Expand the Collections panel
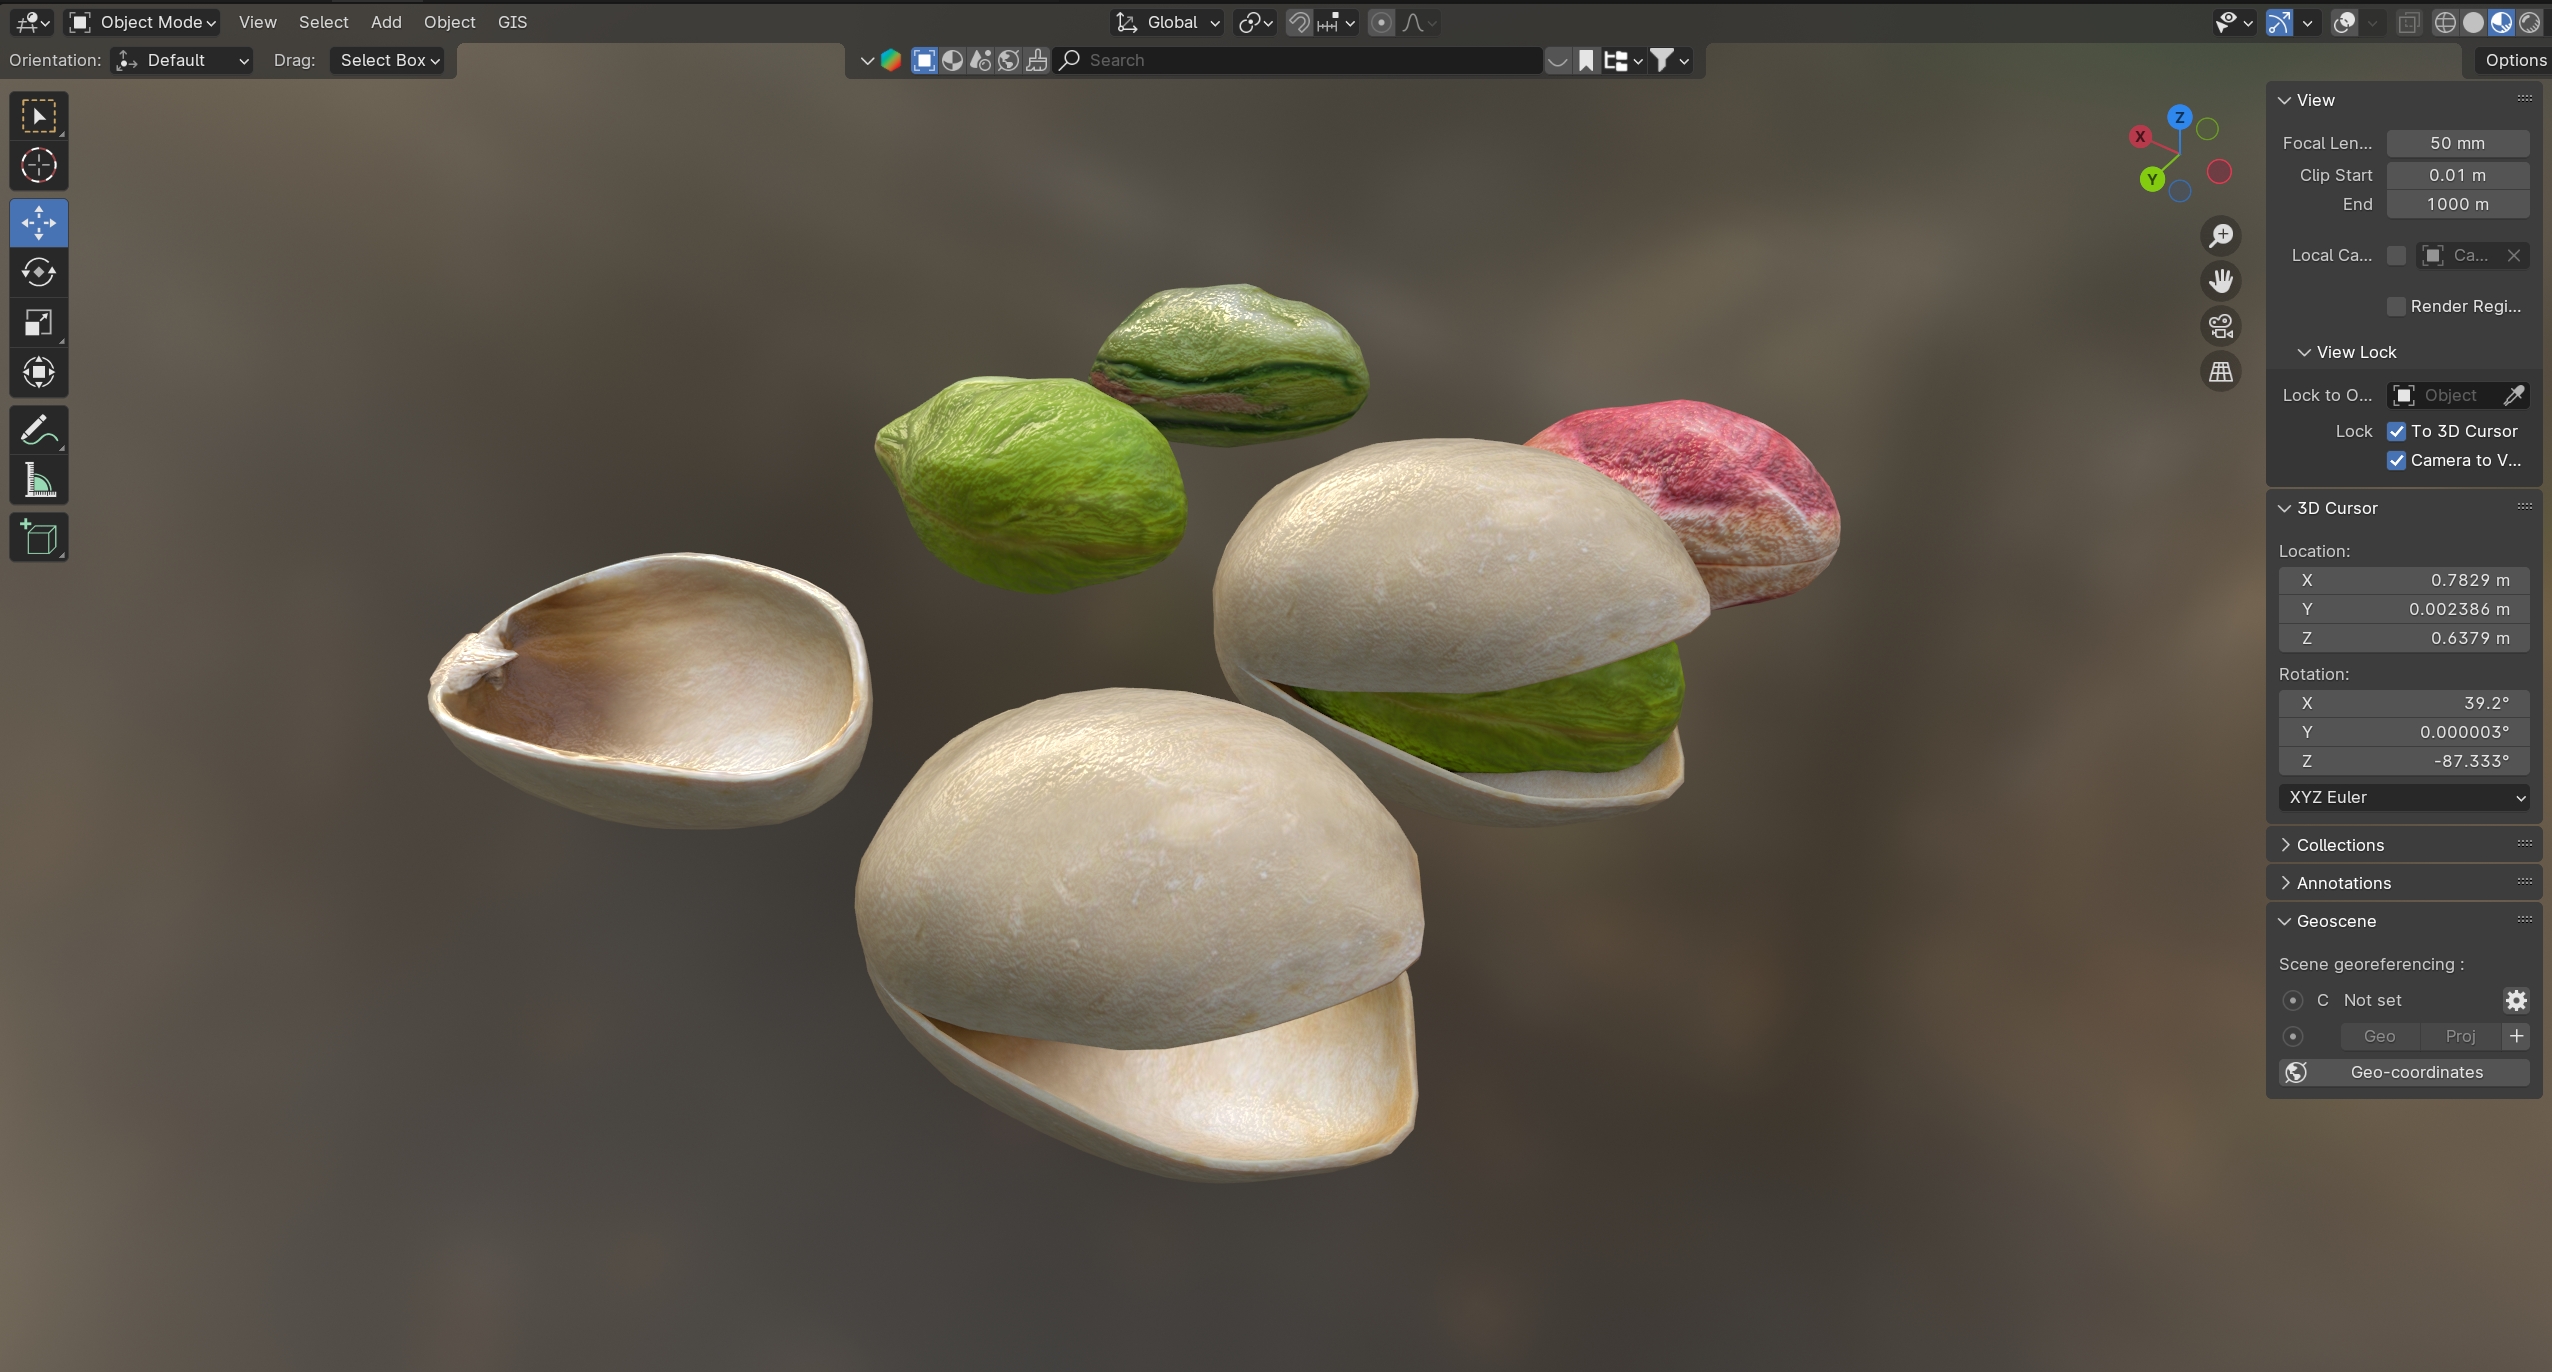Image resolution: width=2552 pixels, height=1372 pixels. pos(2340,845)
